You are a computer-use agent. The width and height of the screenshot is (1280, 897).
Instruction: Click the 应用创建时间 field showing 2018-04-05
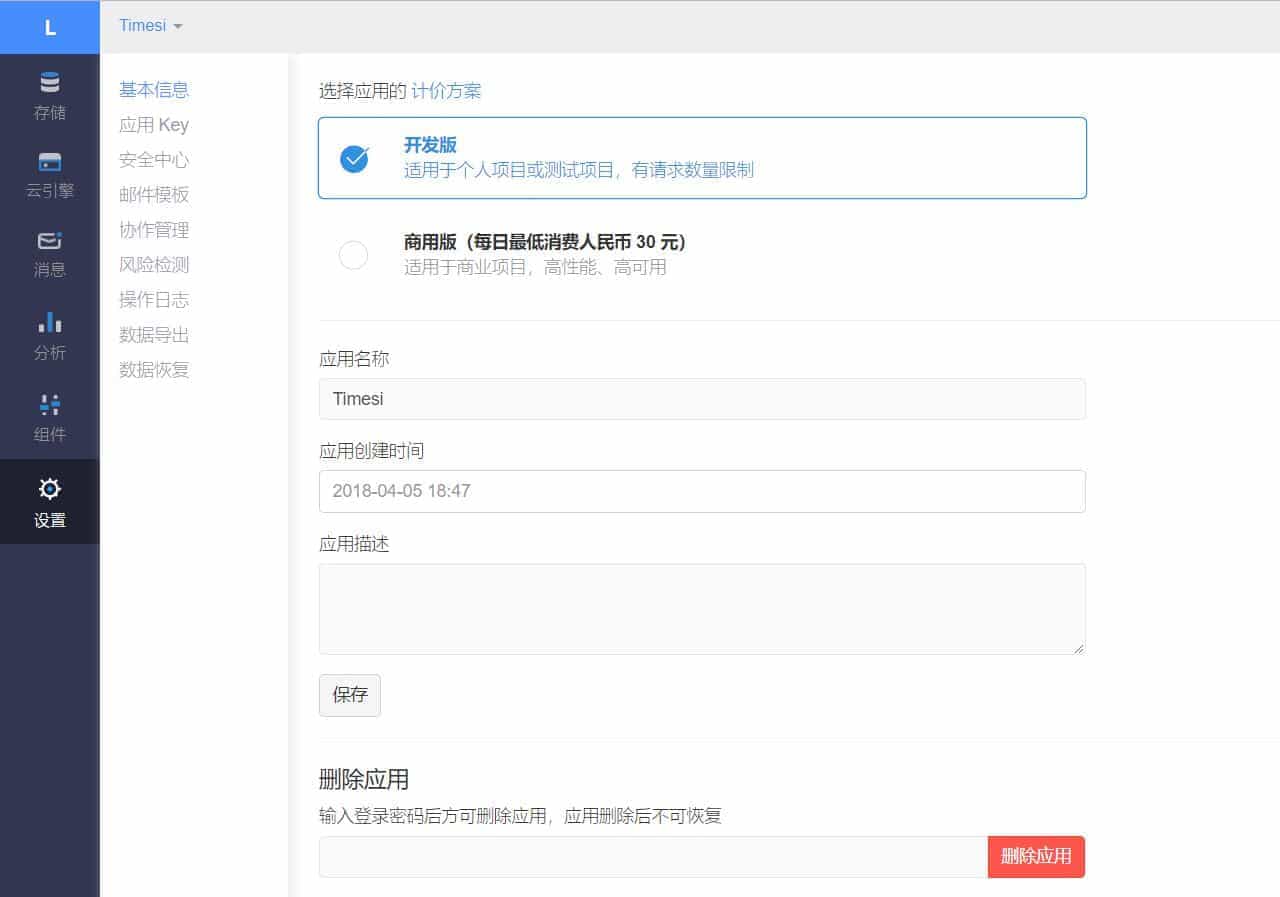pyautogui.click(x=702, y=491)
